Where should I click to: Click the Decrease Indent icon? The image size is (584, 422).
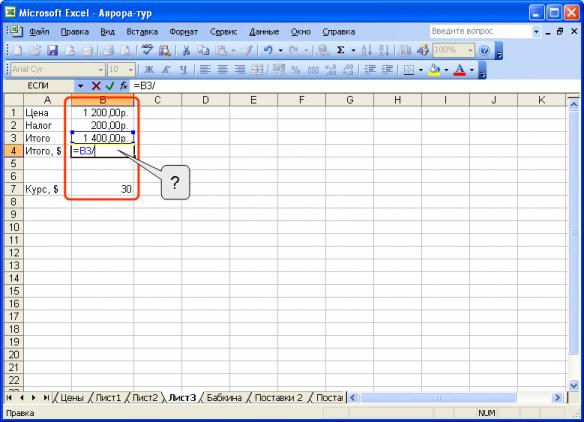click(x=369, y=69)
